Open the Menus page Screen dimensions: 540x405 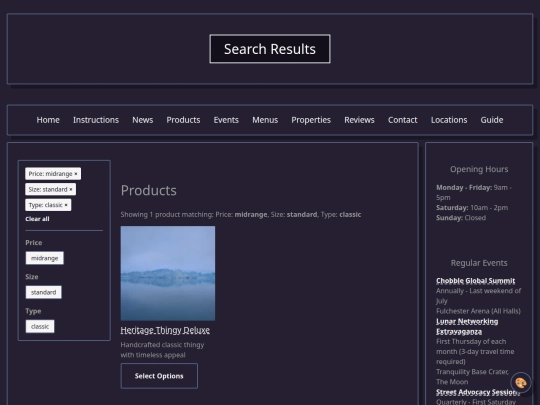(x=265, y=120)
